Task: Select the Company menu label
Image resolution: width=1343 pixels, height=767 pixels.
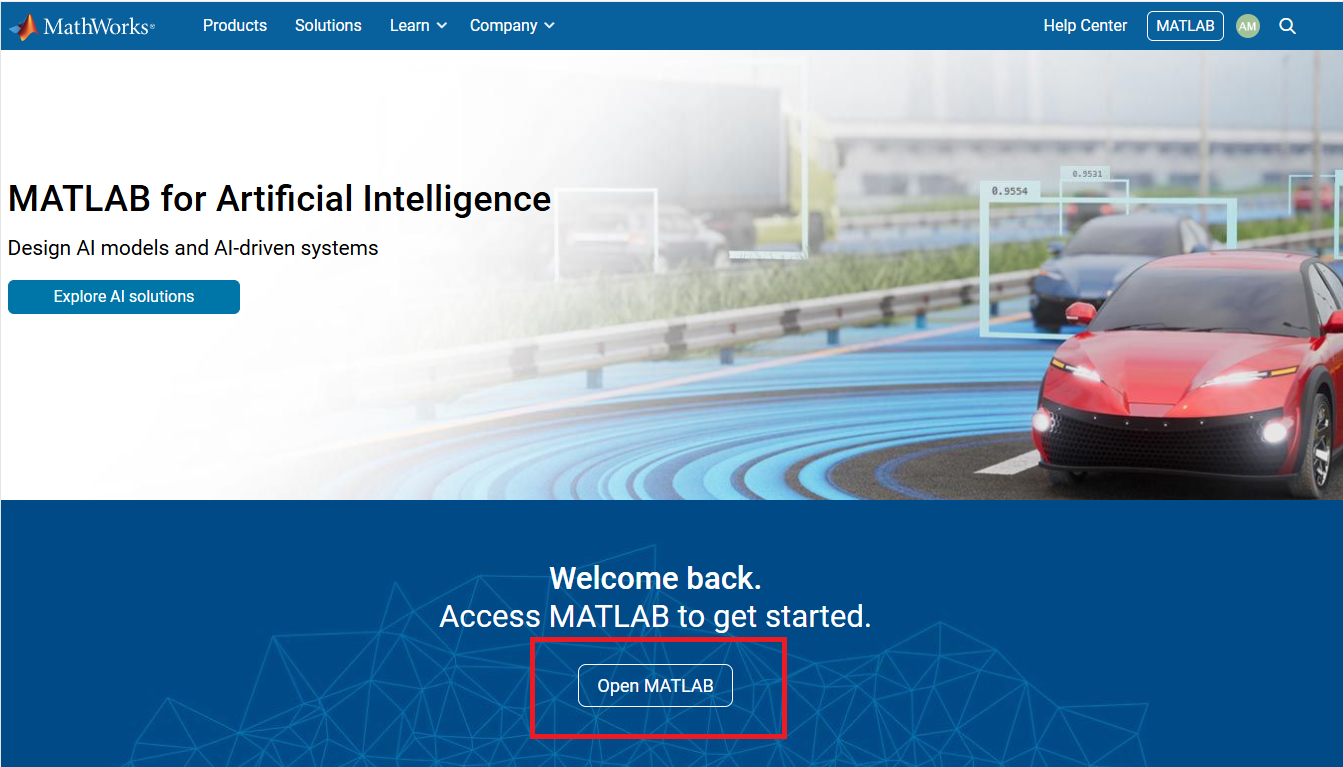Action: tap(503, 26)
